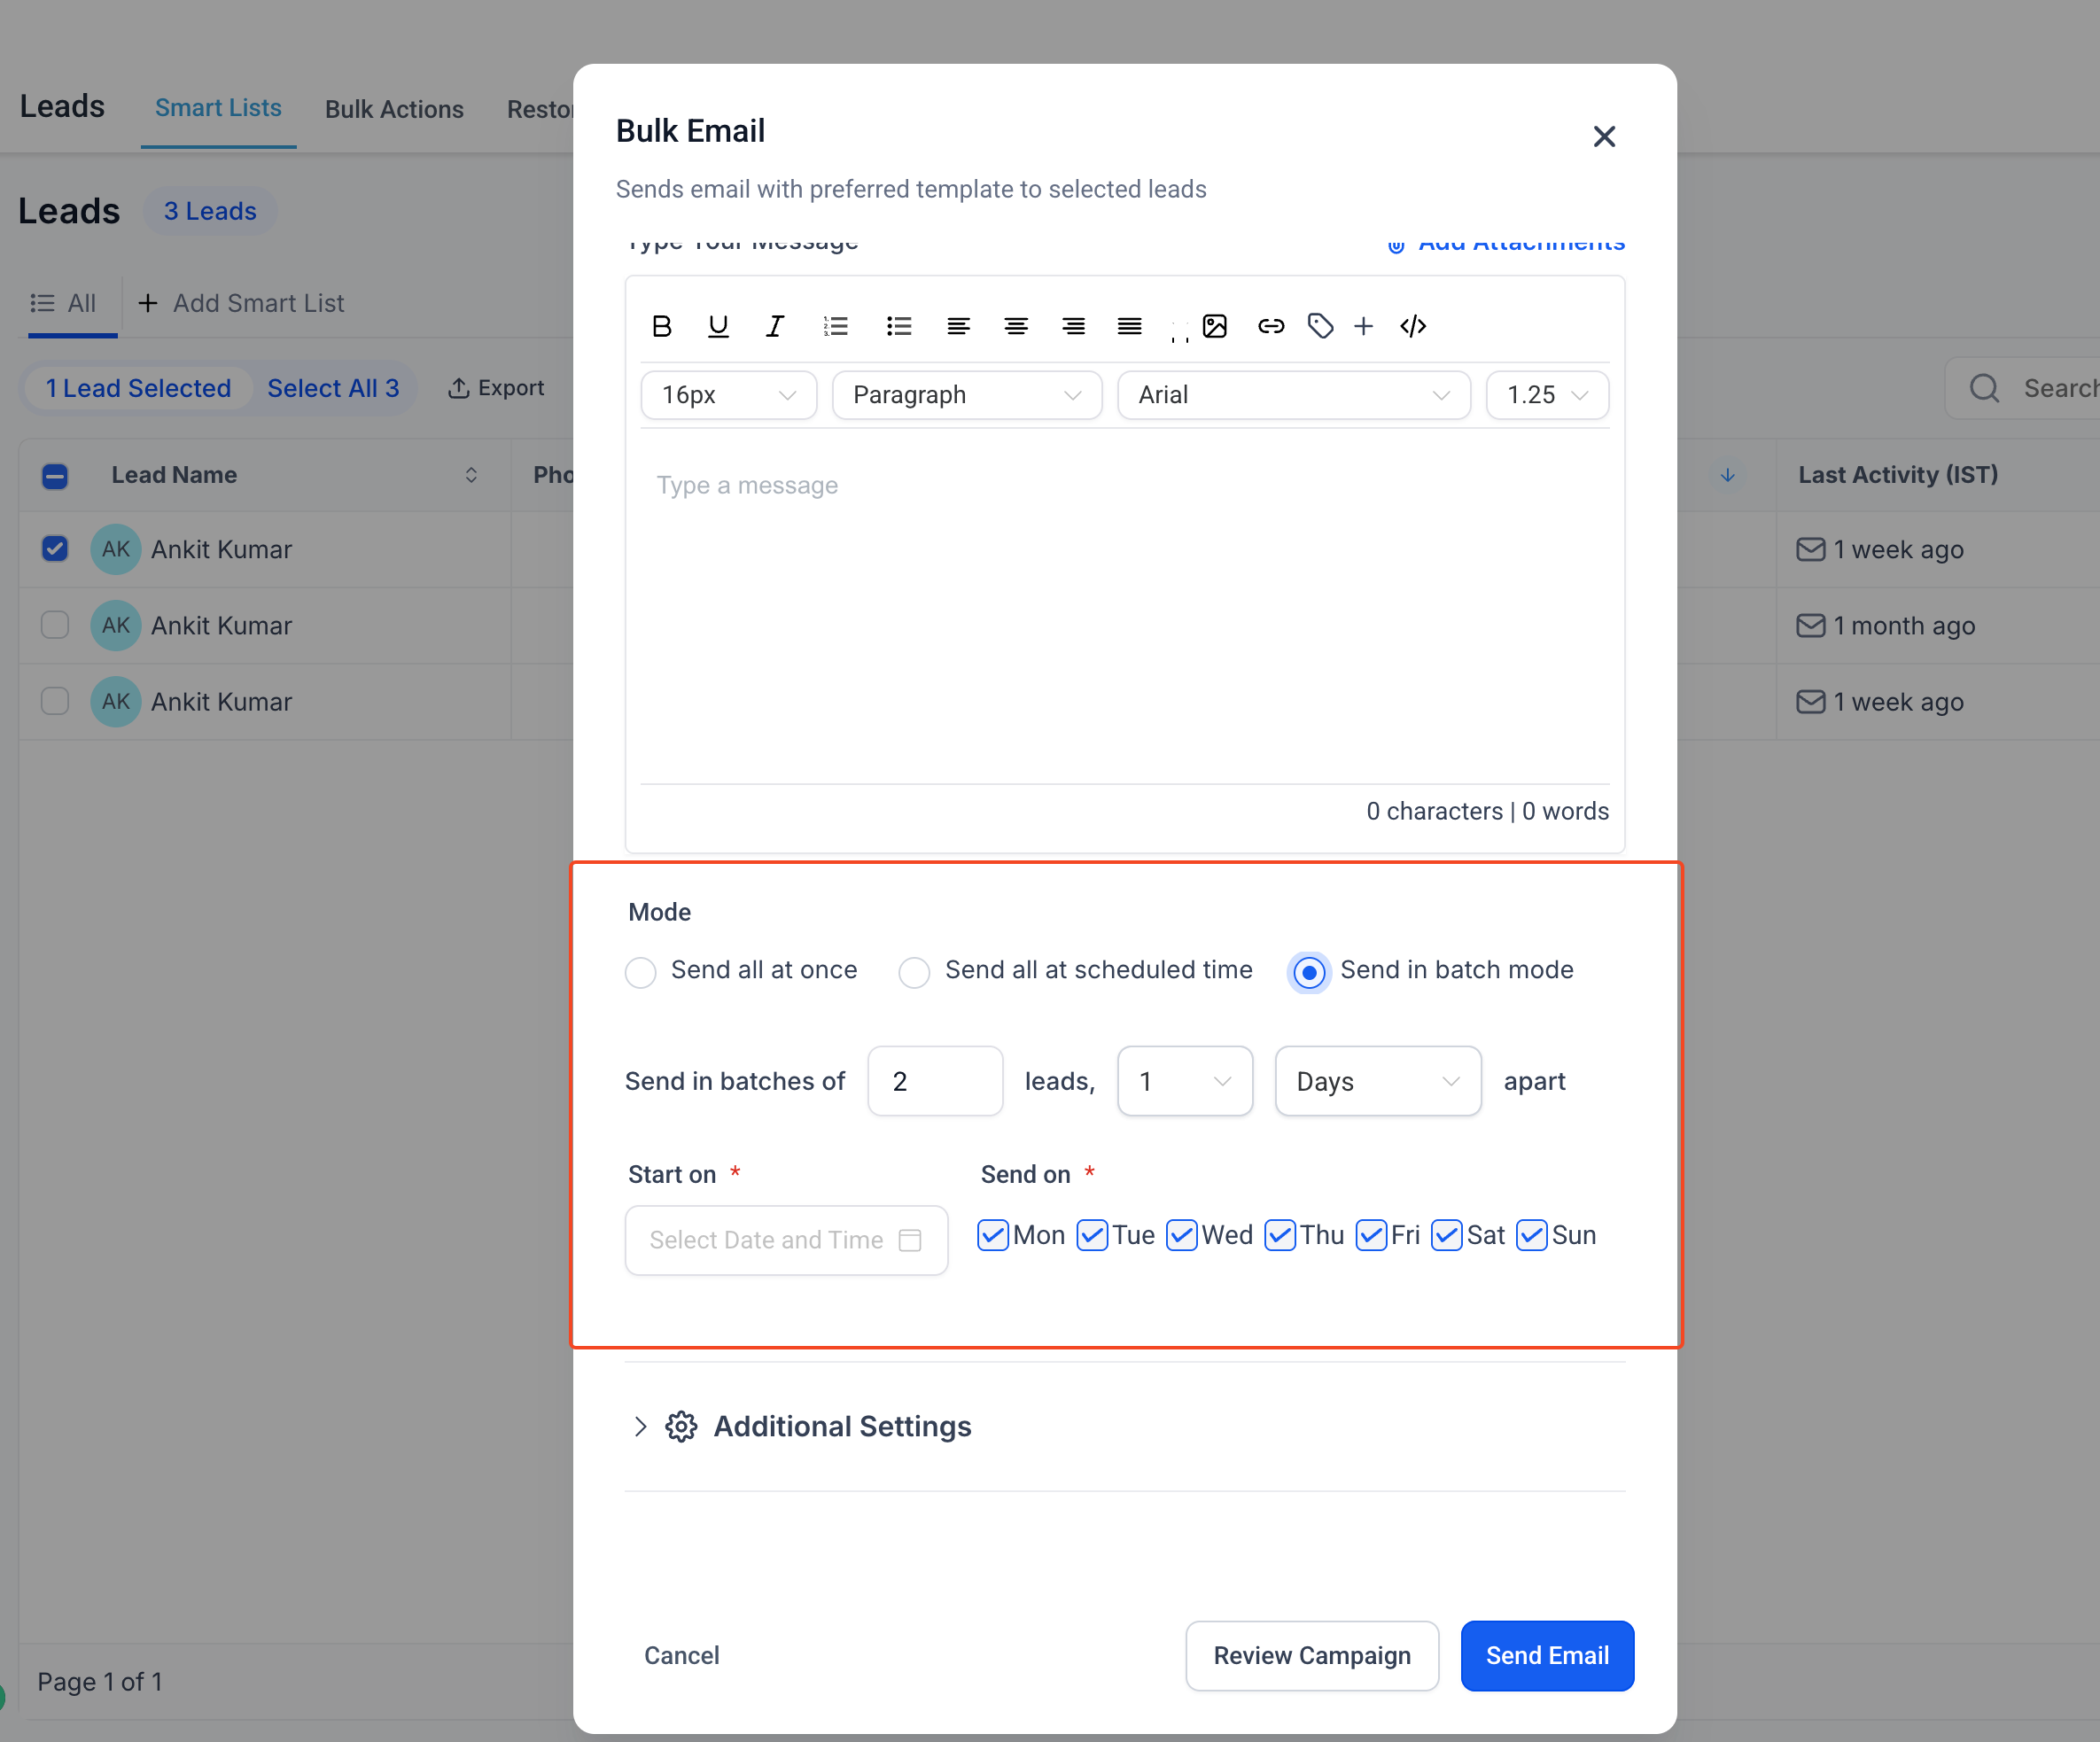Toggle bold formatting in message editor
2100x1742 pixels.
(x=661, y=326)
